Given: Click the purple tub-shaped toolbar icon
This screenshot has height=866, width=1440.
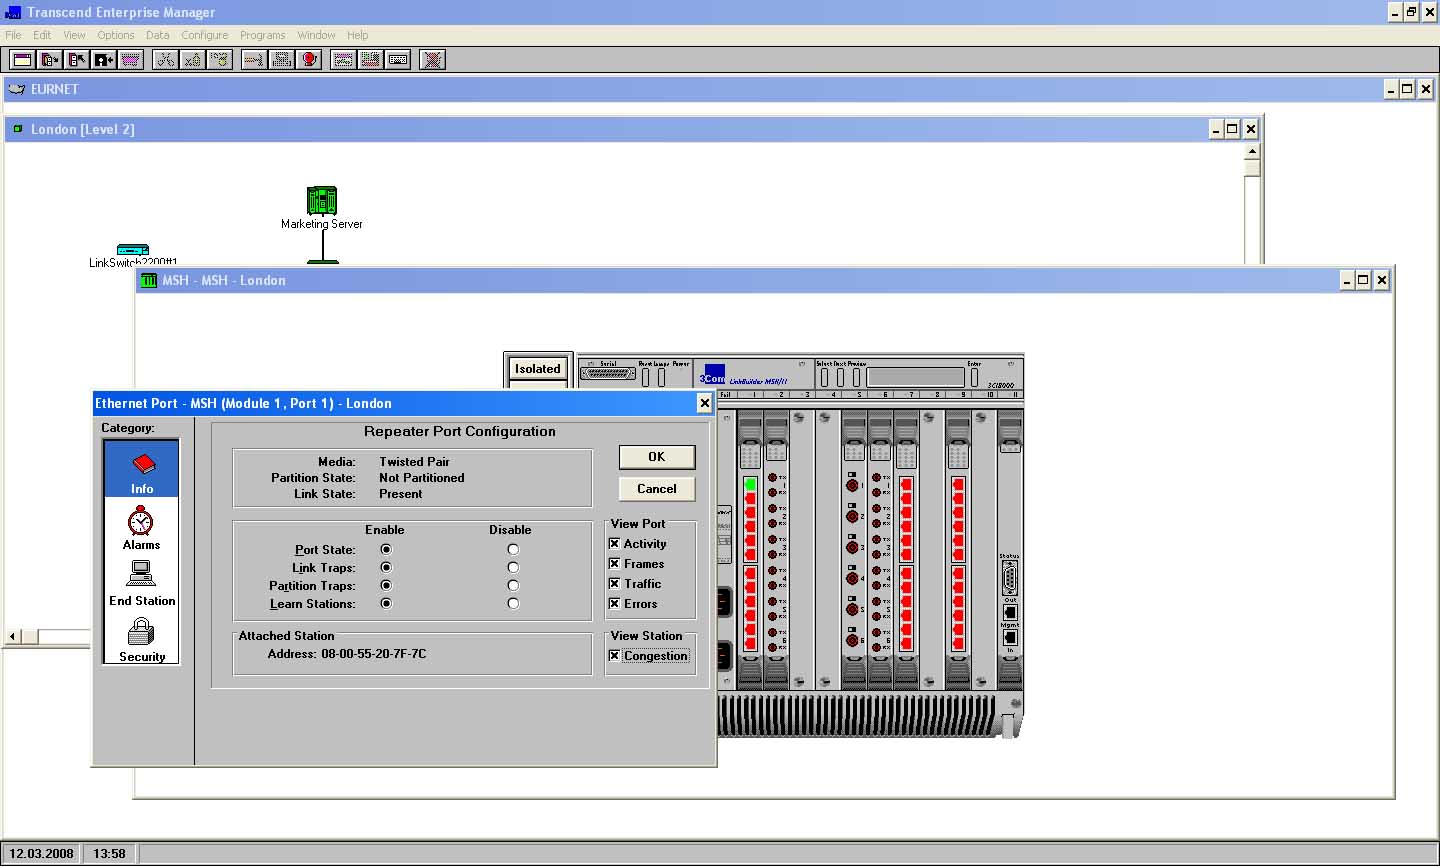Looking at the screenshot, I should (x=131, y=60).
